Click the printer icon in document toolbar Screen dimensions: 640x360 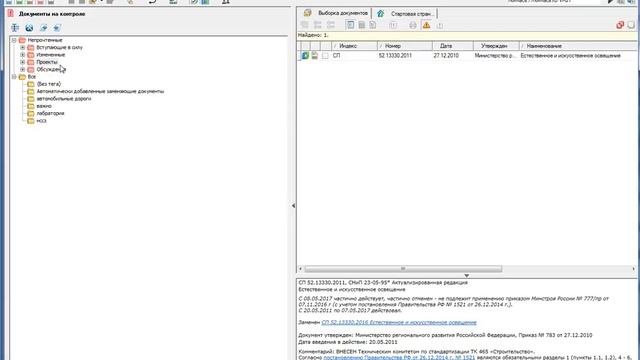[413, 25]
